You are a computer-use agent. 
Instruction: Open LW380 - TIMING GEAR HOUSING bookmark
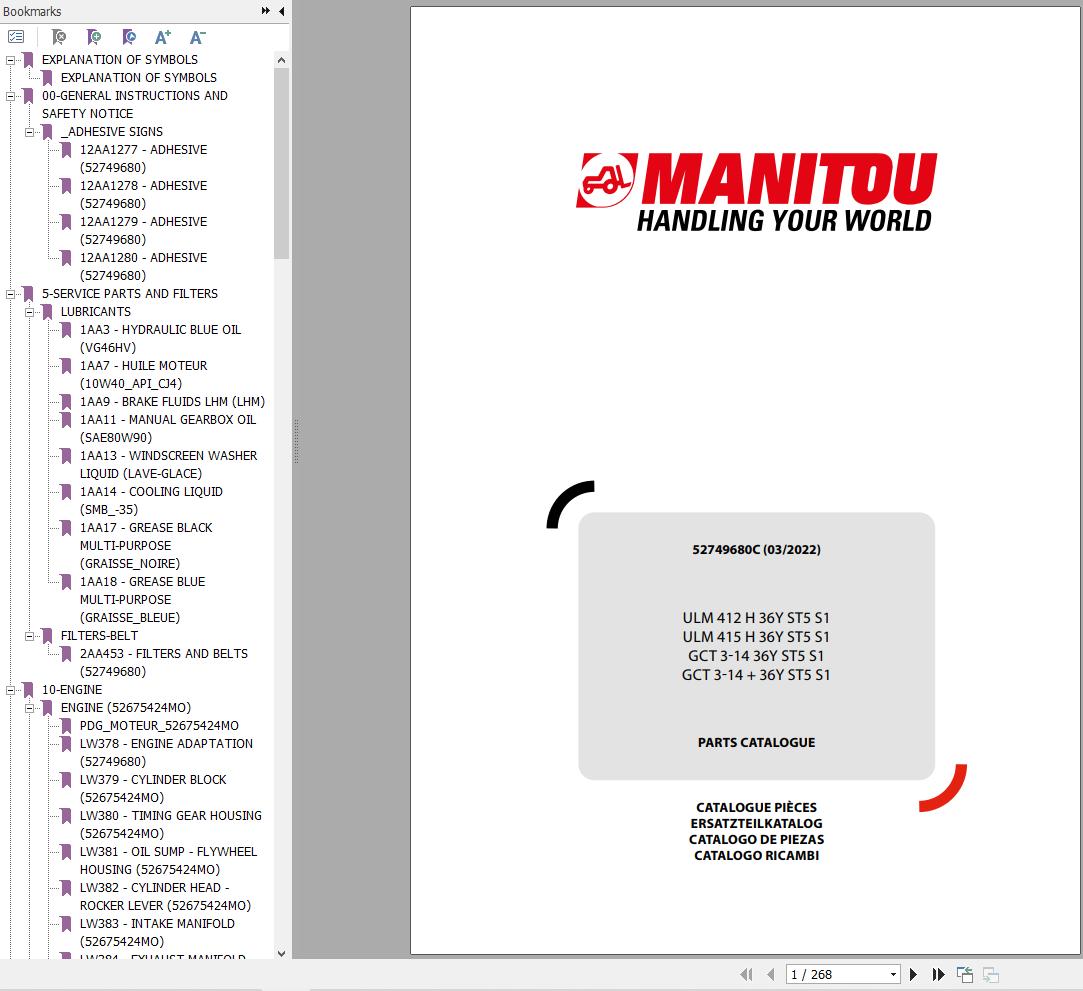tap(171, 824)
